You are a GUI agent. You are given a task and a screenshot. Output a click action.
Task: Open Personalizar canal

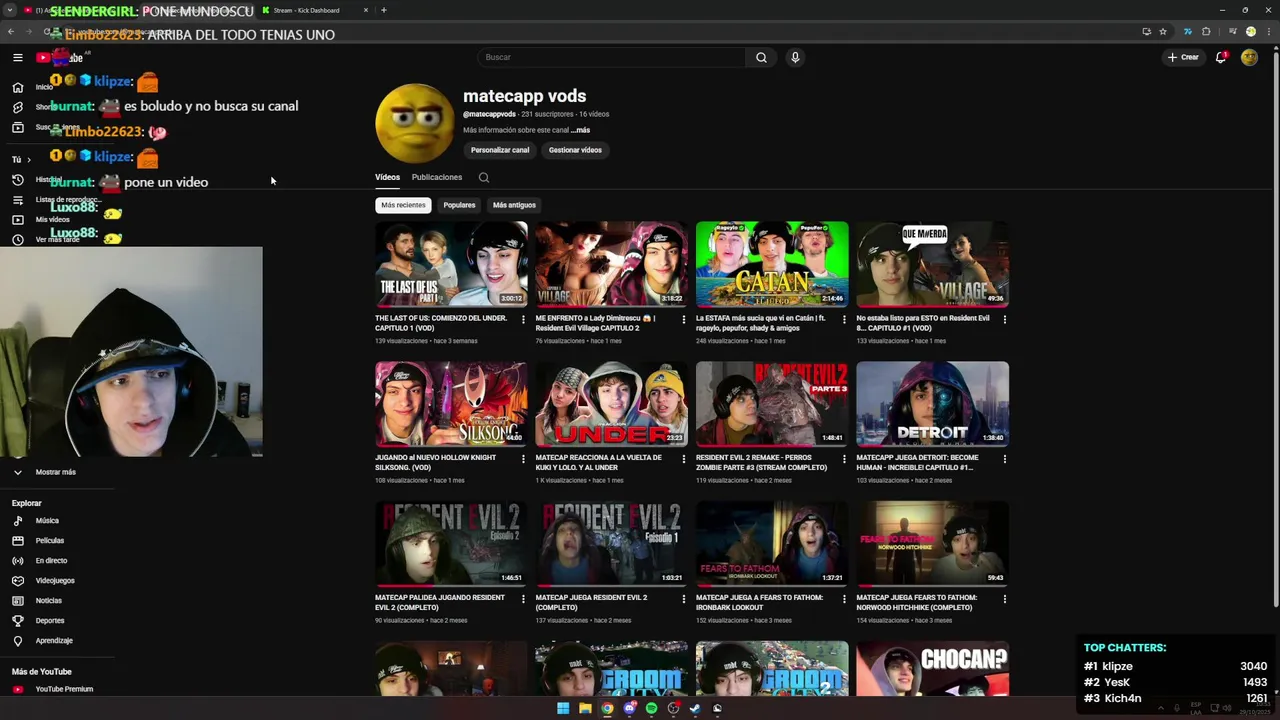click(x=500, y=150)
